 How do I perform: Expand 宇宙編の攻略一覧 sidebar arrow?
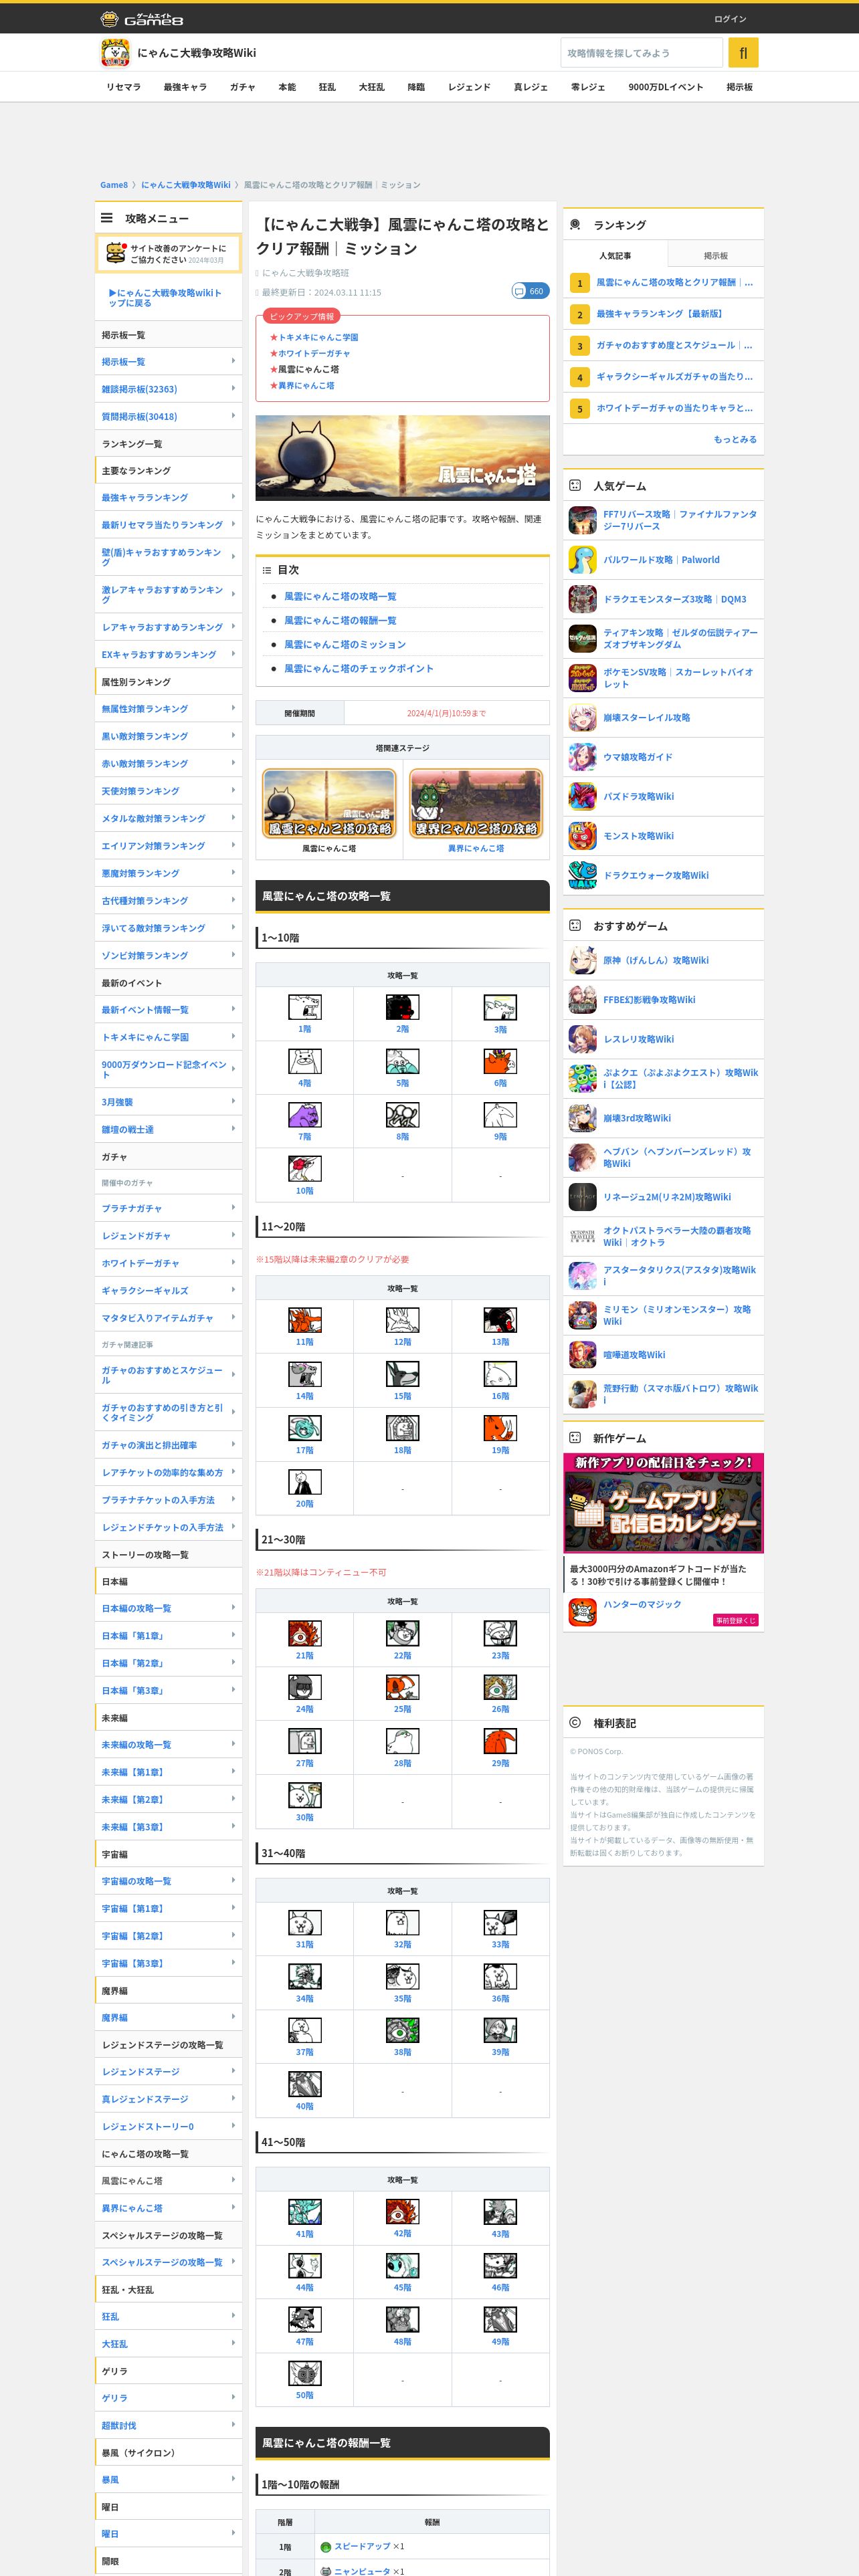tap(233, 1880)
